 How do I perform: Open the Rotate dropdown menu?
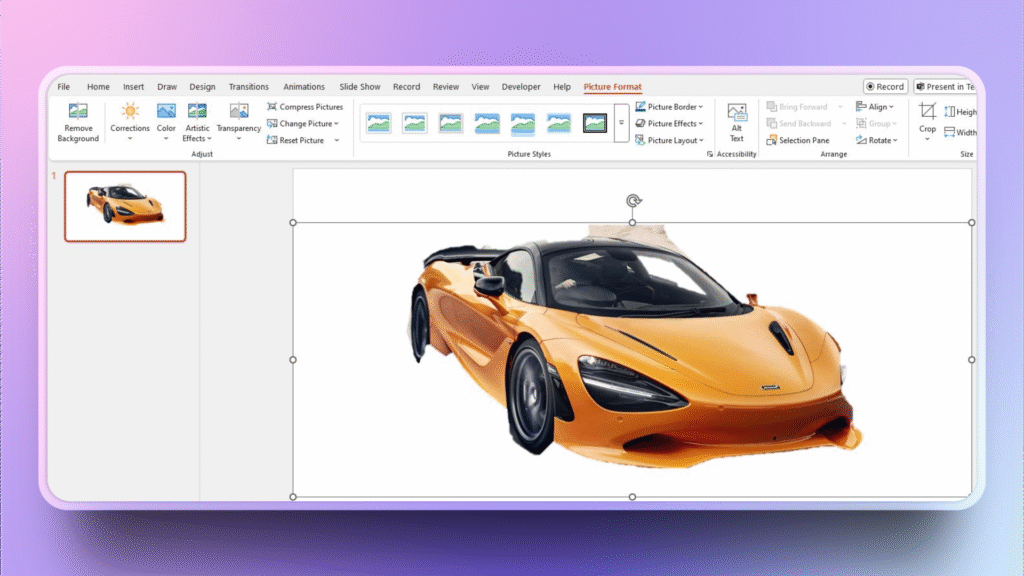(877, 140)
